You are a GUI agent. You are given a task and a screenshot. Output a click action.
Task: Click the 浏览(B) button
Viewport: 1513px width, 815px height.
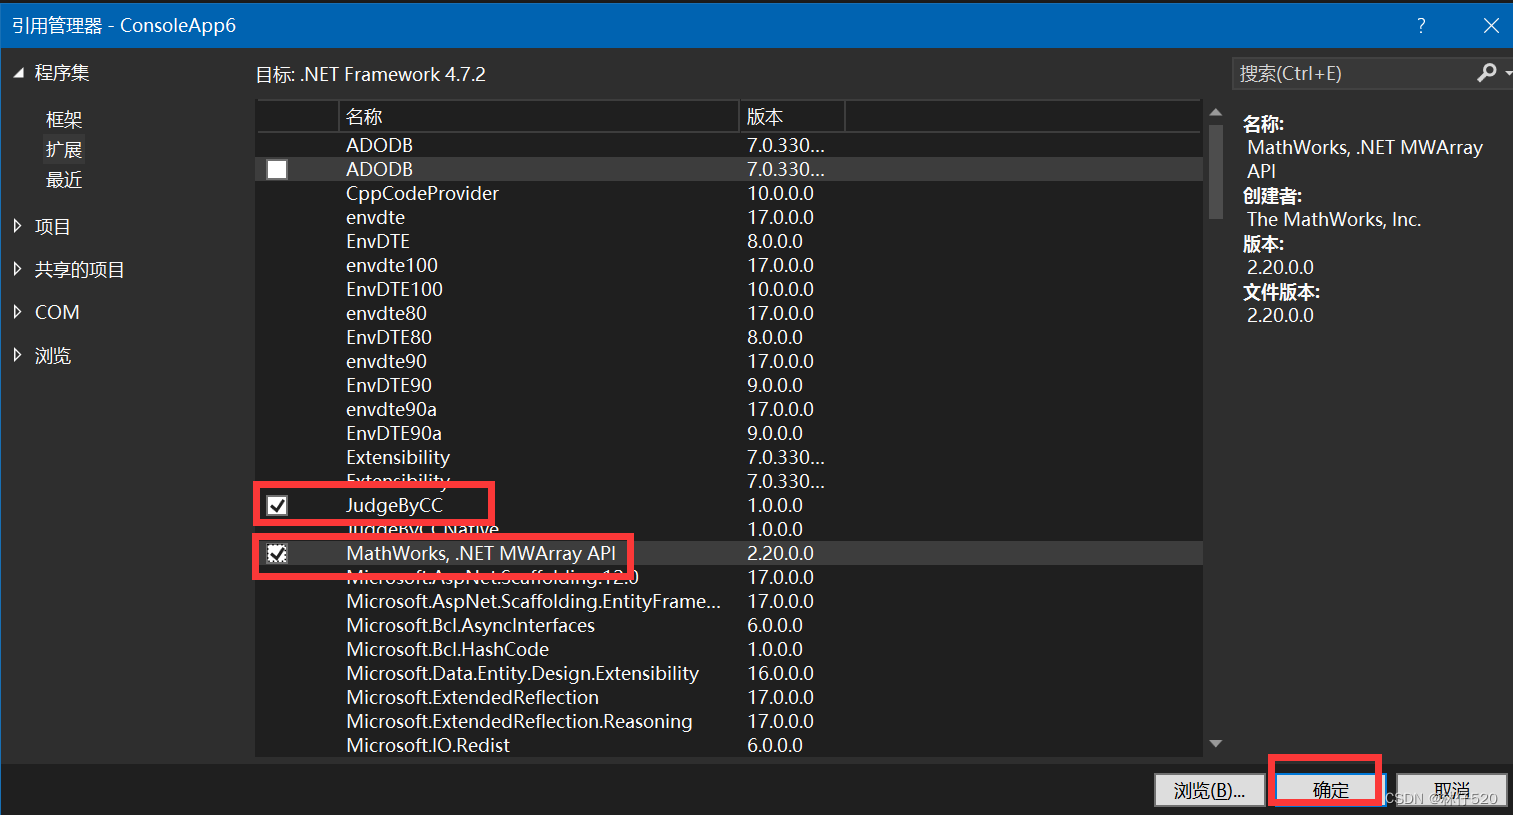pyautogui.click(x=1209, y=789)
